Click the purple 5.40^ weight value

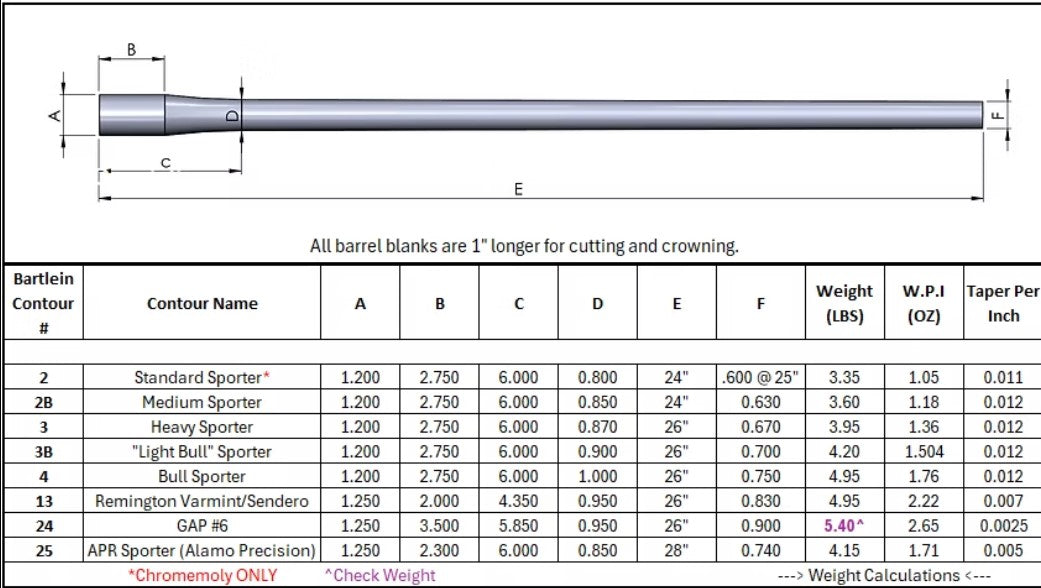coord(844,525)
